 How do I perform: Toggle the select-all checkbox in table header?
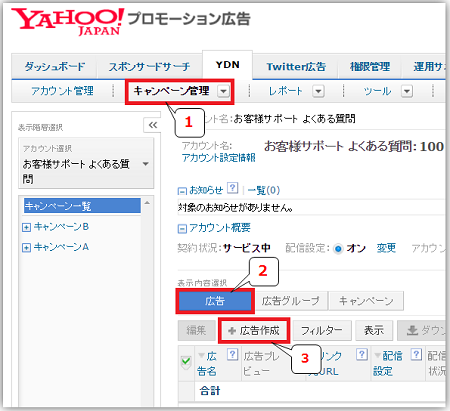pos(186,361)
